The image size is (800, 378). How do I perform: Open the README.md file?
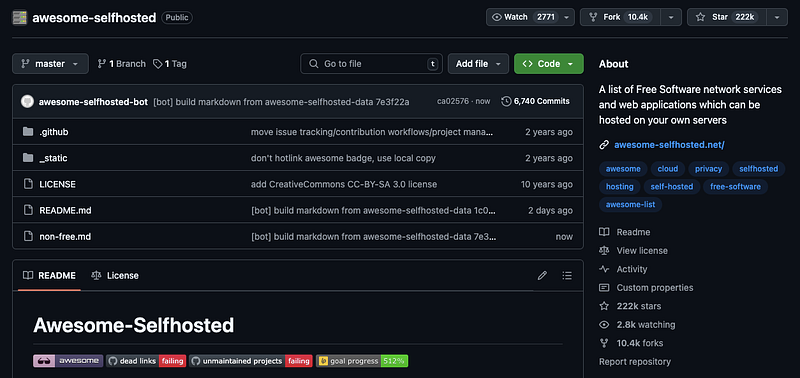coord(65,210)
